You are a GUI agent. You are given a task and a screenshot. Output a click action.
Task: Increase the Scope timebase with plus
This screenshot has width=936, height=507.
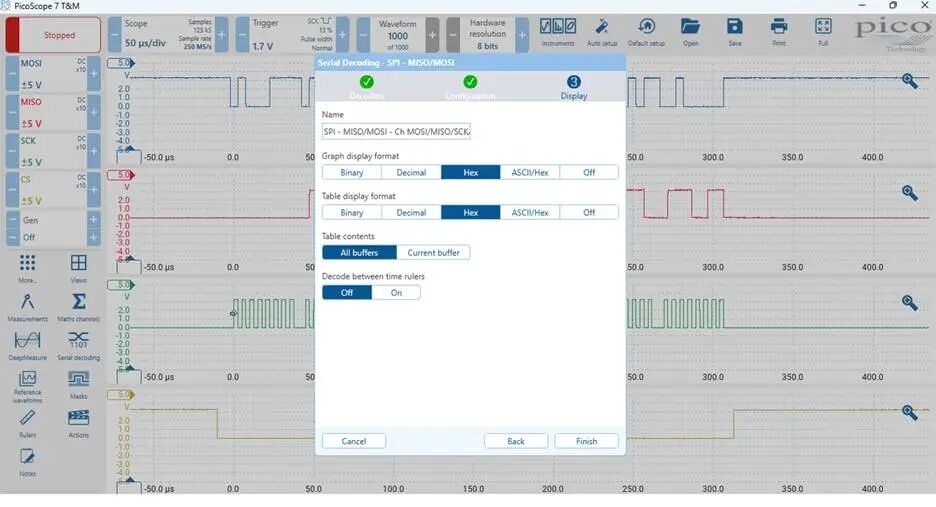221,35
